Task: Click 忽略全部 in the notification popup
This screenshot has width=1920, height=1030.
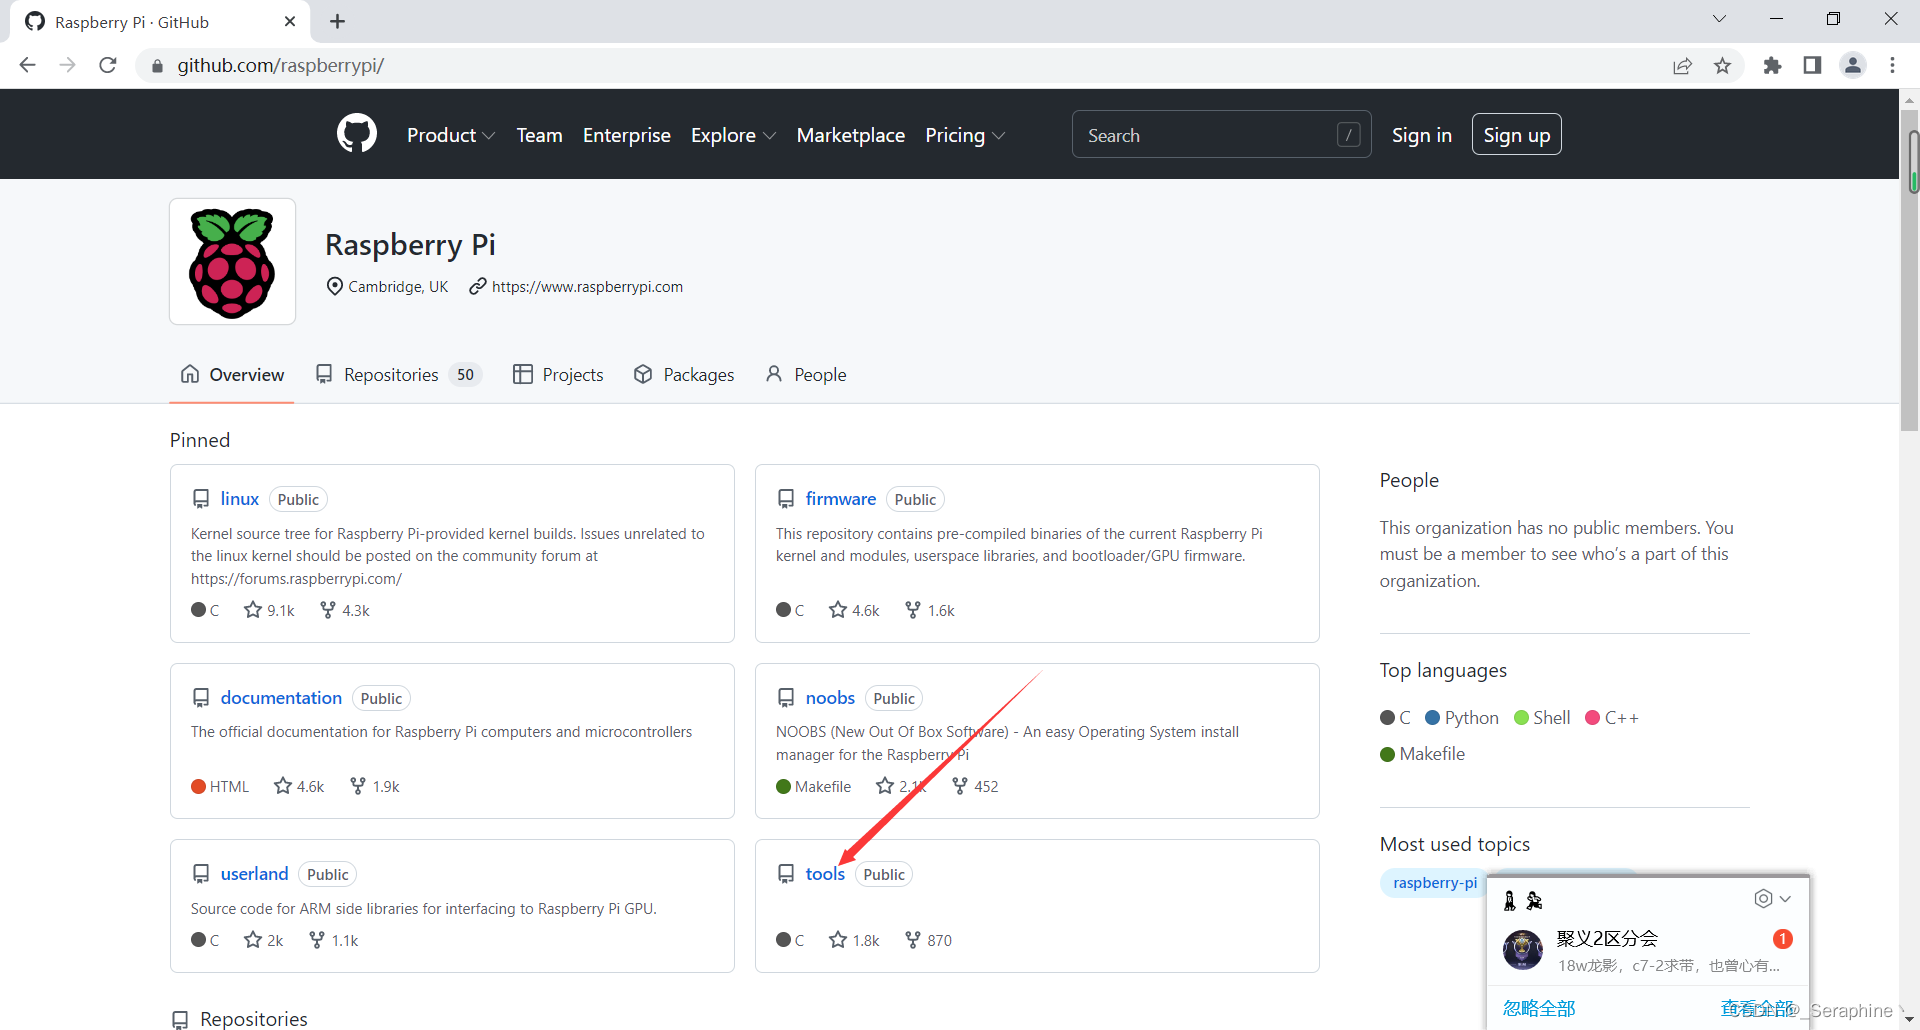Action: 1539,1008
